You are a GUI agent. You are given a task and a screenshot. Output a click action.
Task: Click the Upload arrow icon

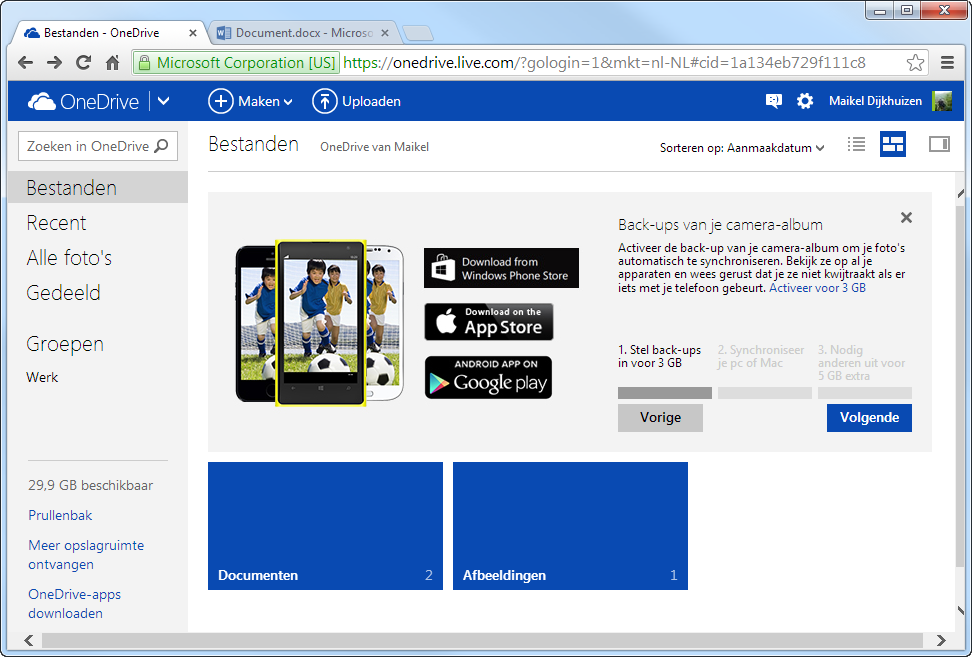coord(324,101)
